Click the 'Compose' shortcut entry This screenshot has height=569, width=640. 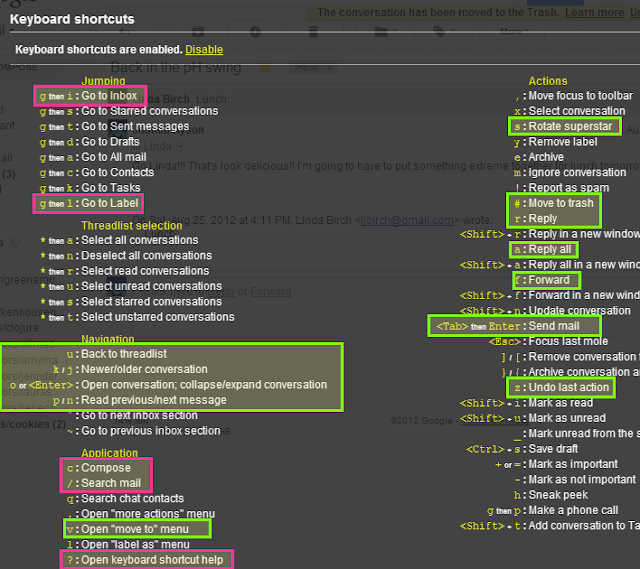coord(99,468)
